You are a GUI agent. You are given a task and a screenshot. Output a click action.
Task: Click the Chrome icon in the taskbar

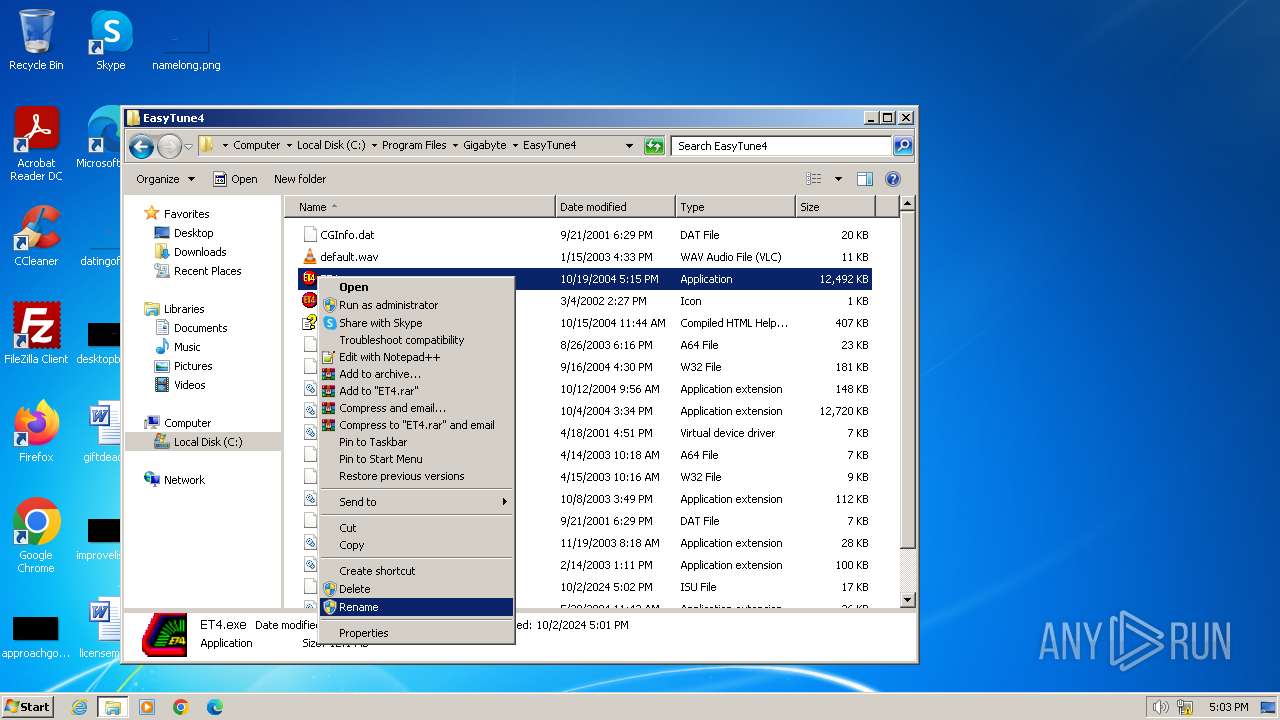click(x=181, y=707)
